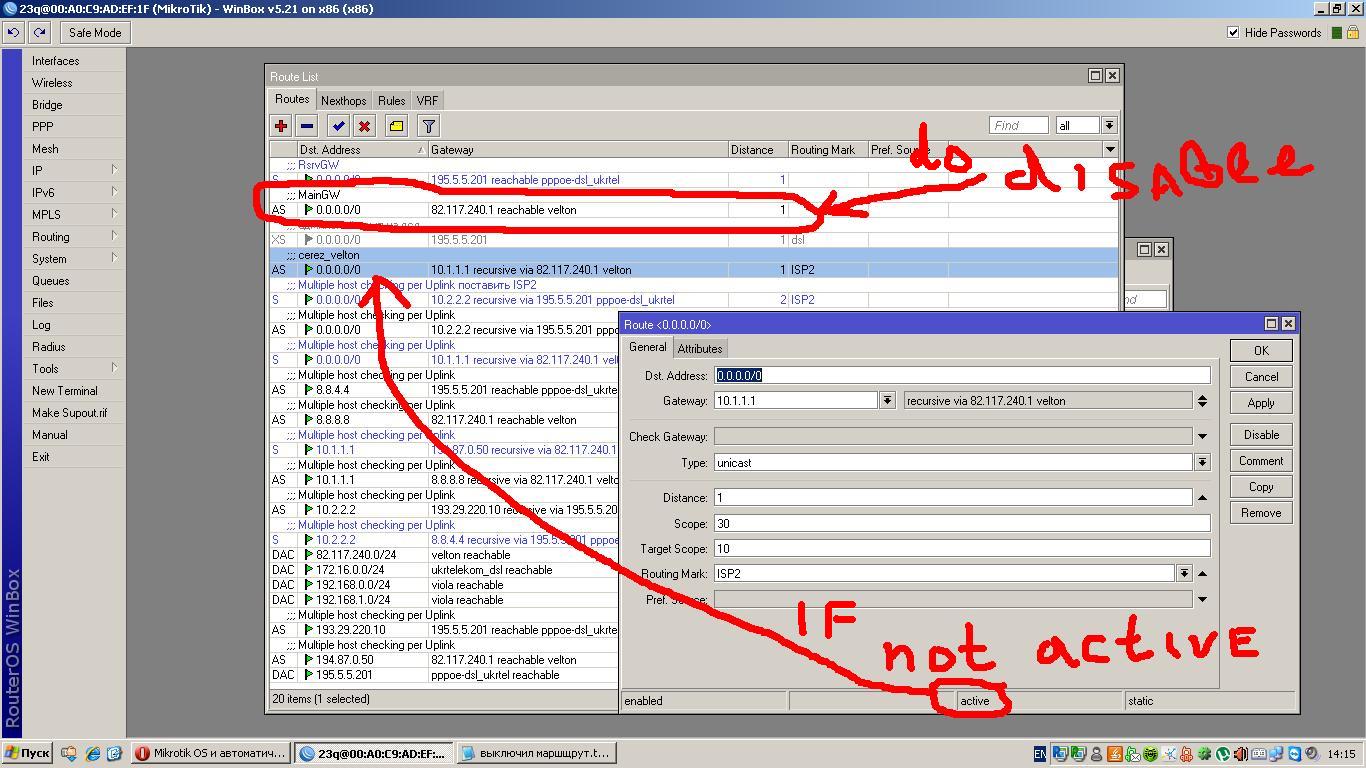Open the PPP menu item
Viewport: 1366px width, 768px height.
pos(75,127)
